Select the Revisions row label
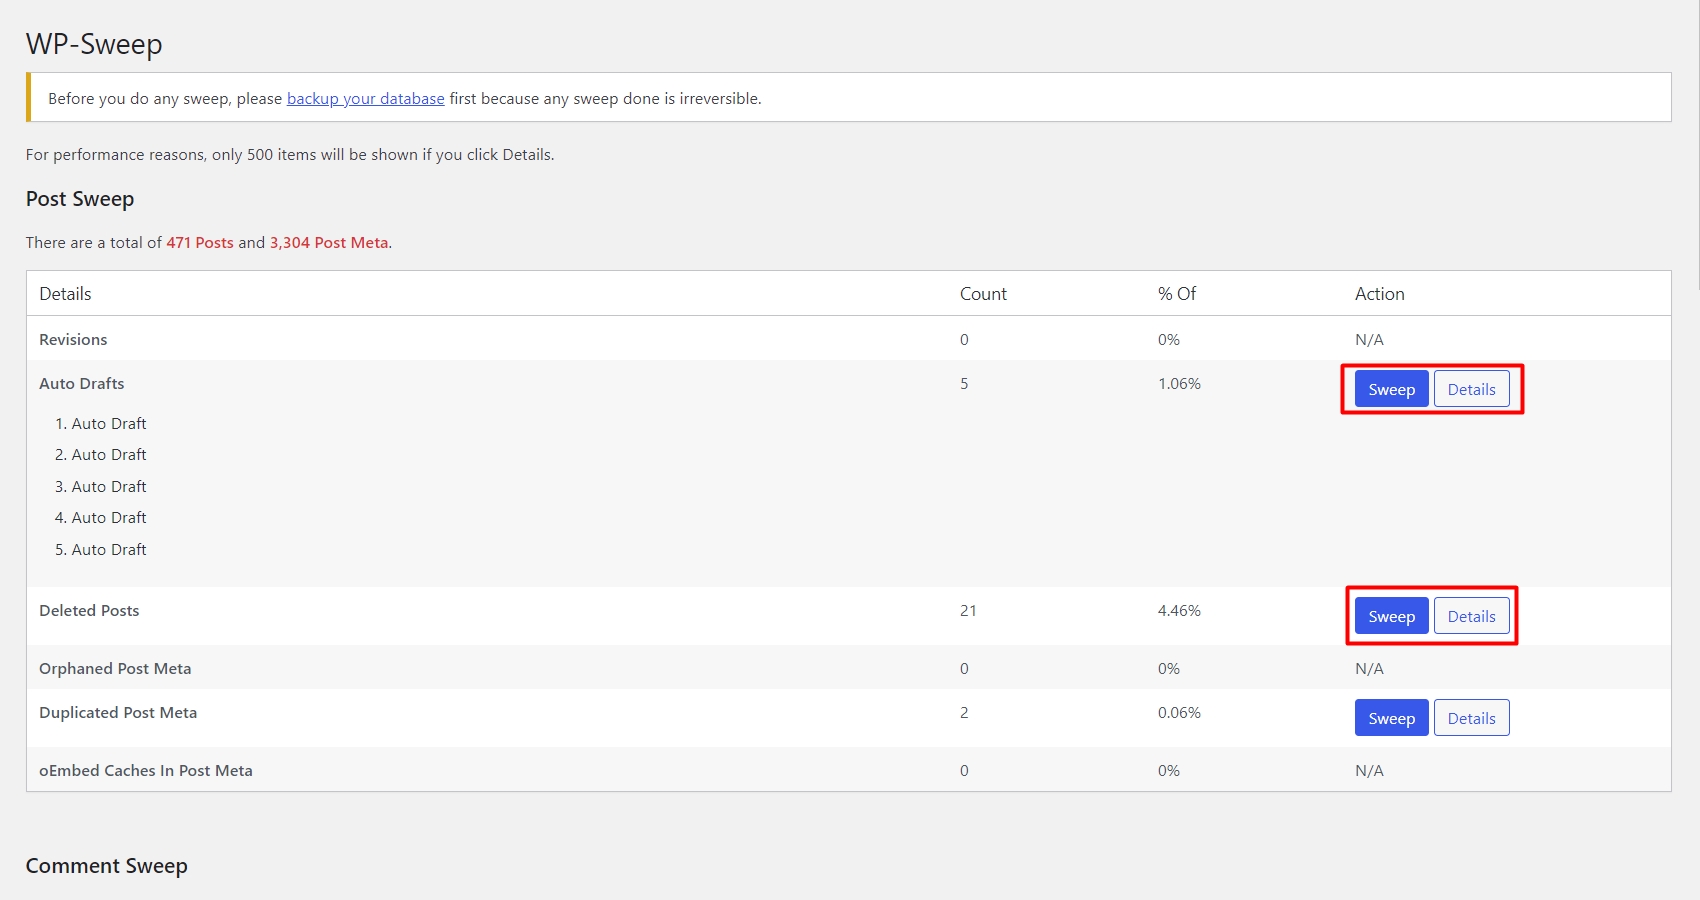The width and height of the screenshot is (1700, 900). tap(73, 339)
